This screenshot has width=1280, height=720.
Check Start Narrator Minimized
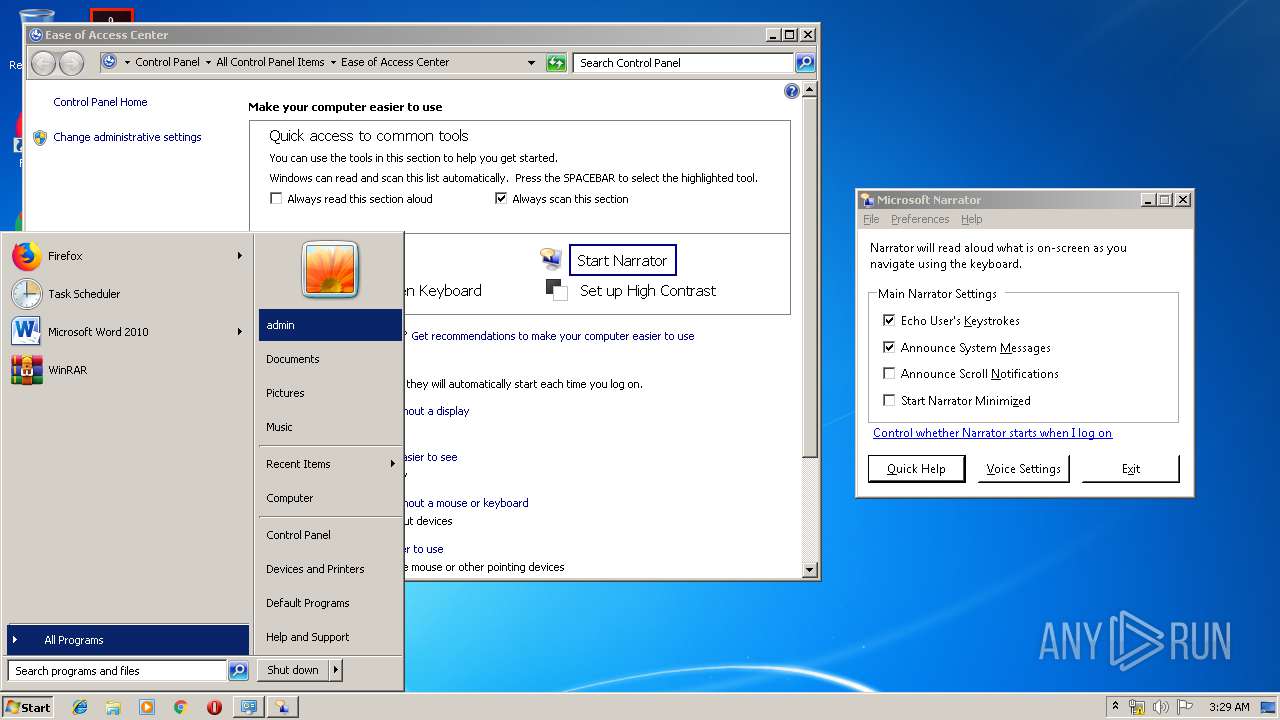889,401
